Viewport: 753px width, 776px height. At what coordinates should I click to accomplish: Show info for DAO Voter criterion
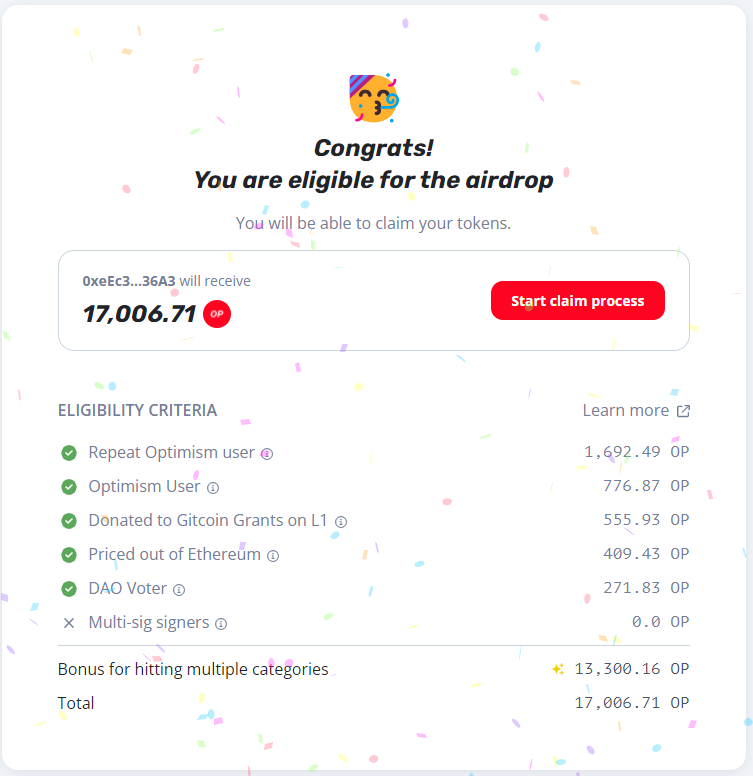point(179,589)
